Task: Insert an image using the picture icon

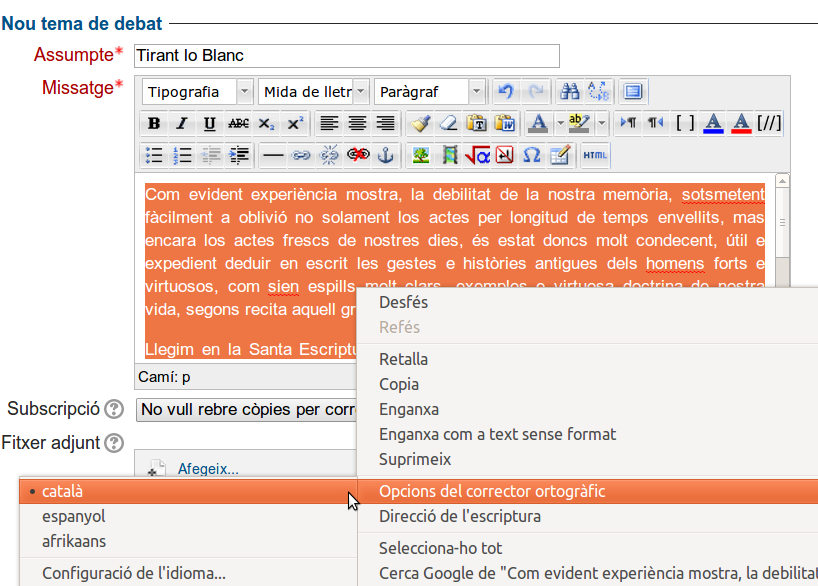Action: (x=421, y=155)
